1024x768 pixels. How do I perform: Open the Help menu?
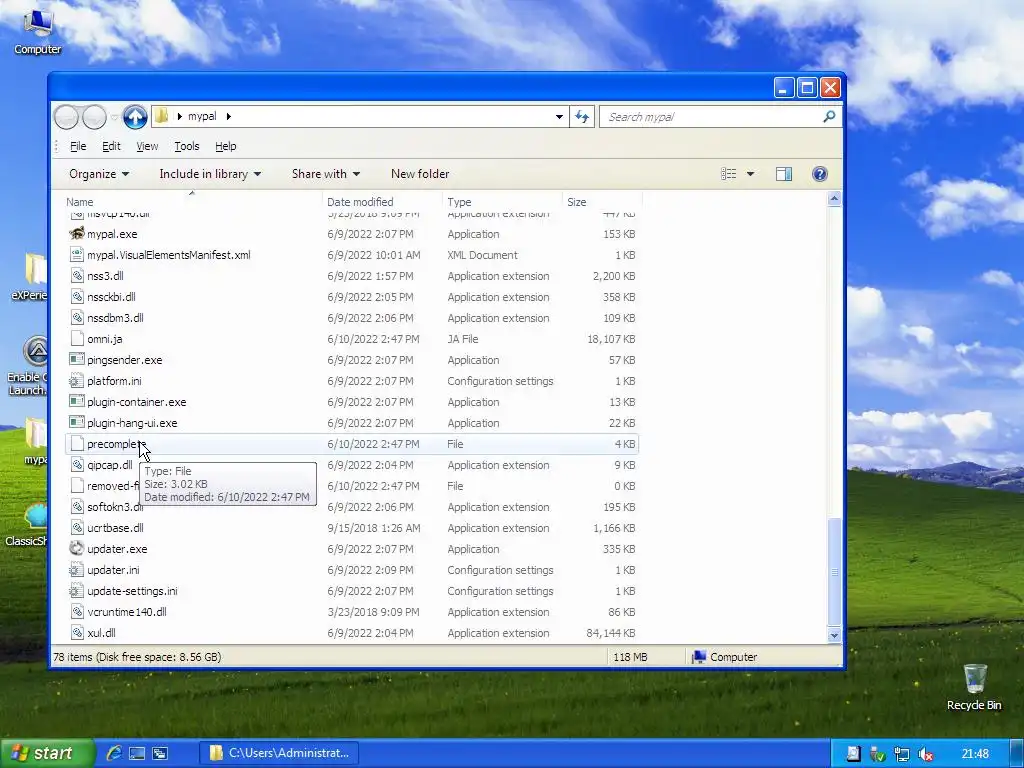225,146
